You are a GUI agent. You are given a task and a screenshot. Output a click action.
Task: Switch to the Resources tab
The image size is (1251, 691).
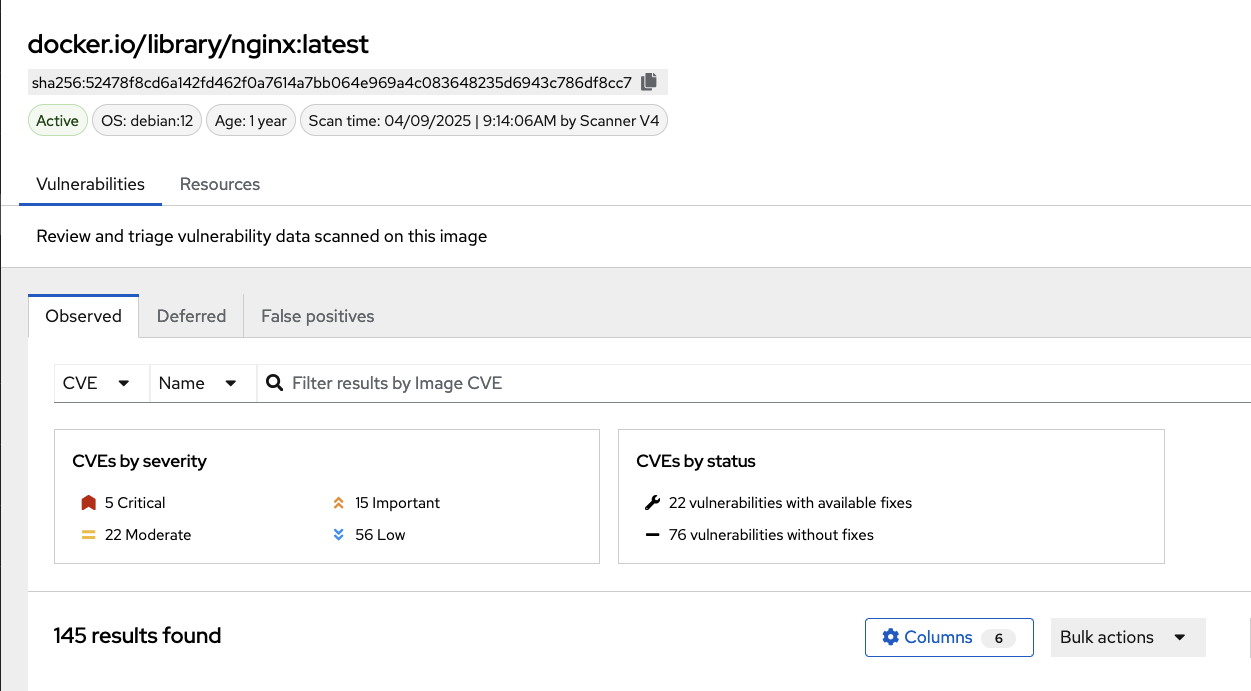(220, 184)
